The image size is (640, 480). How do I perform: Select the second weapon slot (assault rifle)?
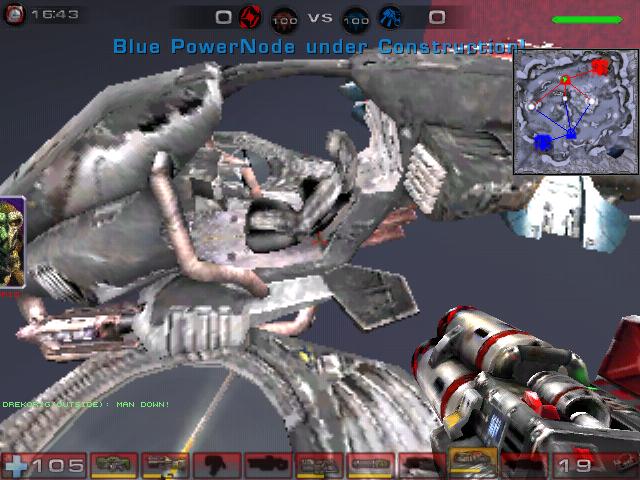(x=165, y=465)
